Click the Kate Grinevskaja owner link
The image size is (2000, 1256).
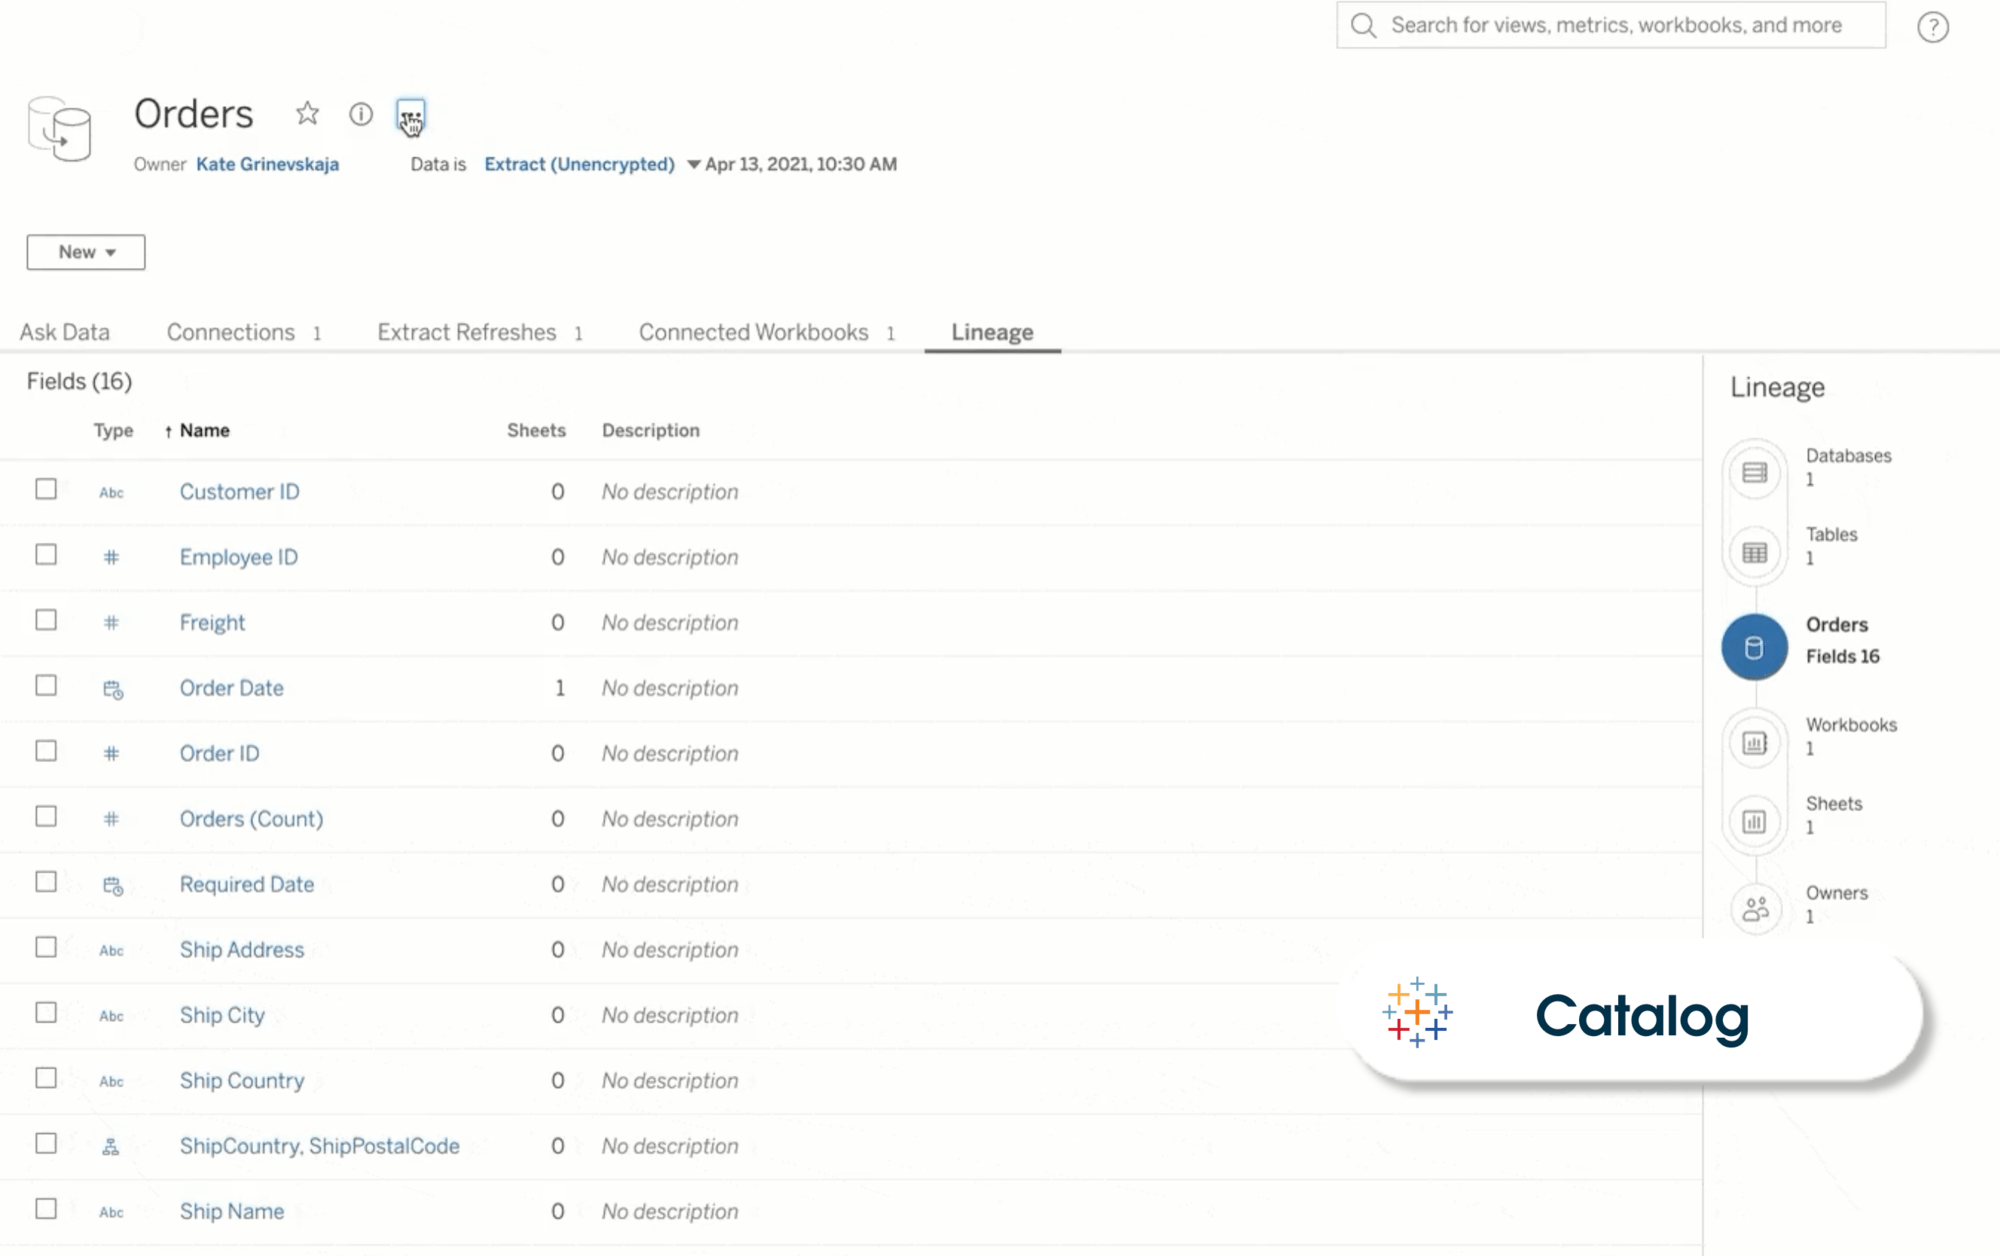pyautogui.click(x=268, y=164)
